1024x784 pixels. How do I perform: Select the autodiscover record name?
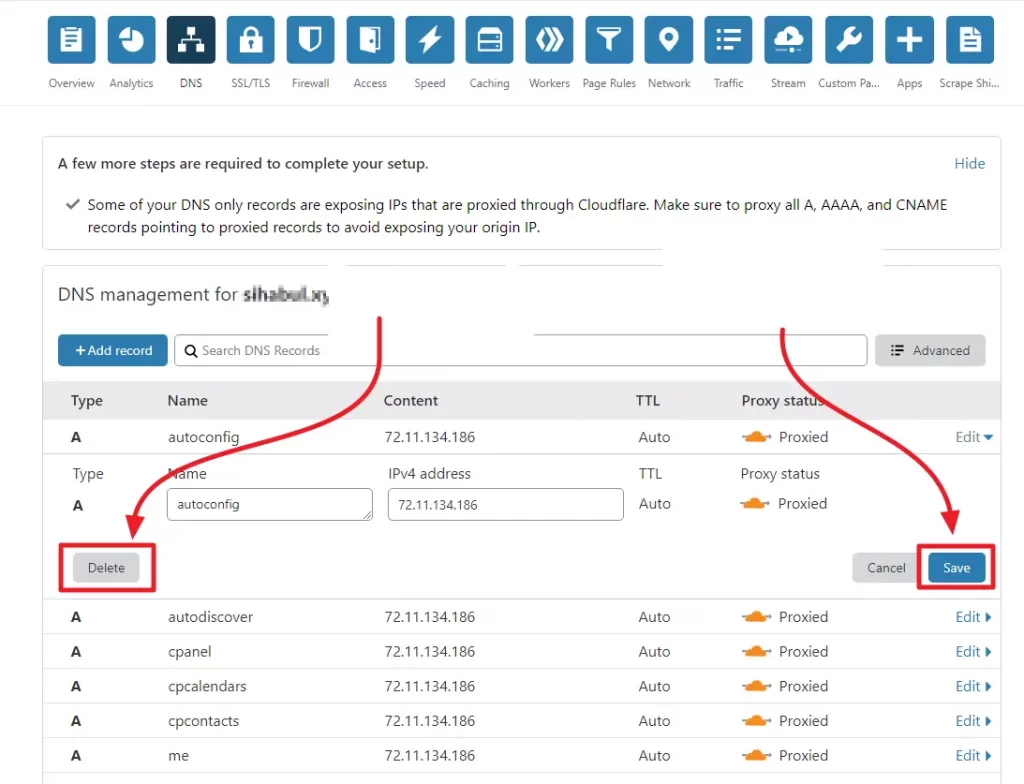point(210,617)
